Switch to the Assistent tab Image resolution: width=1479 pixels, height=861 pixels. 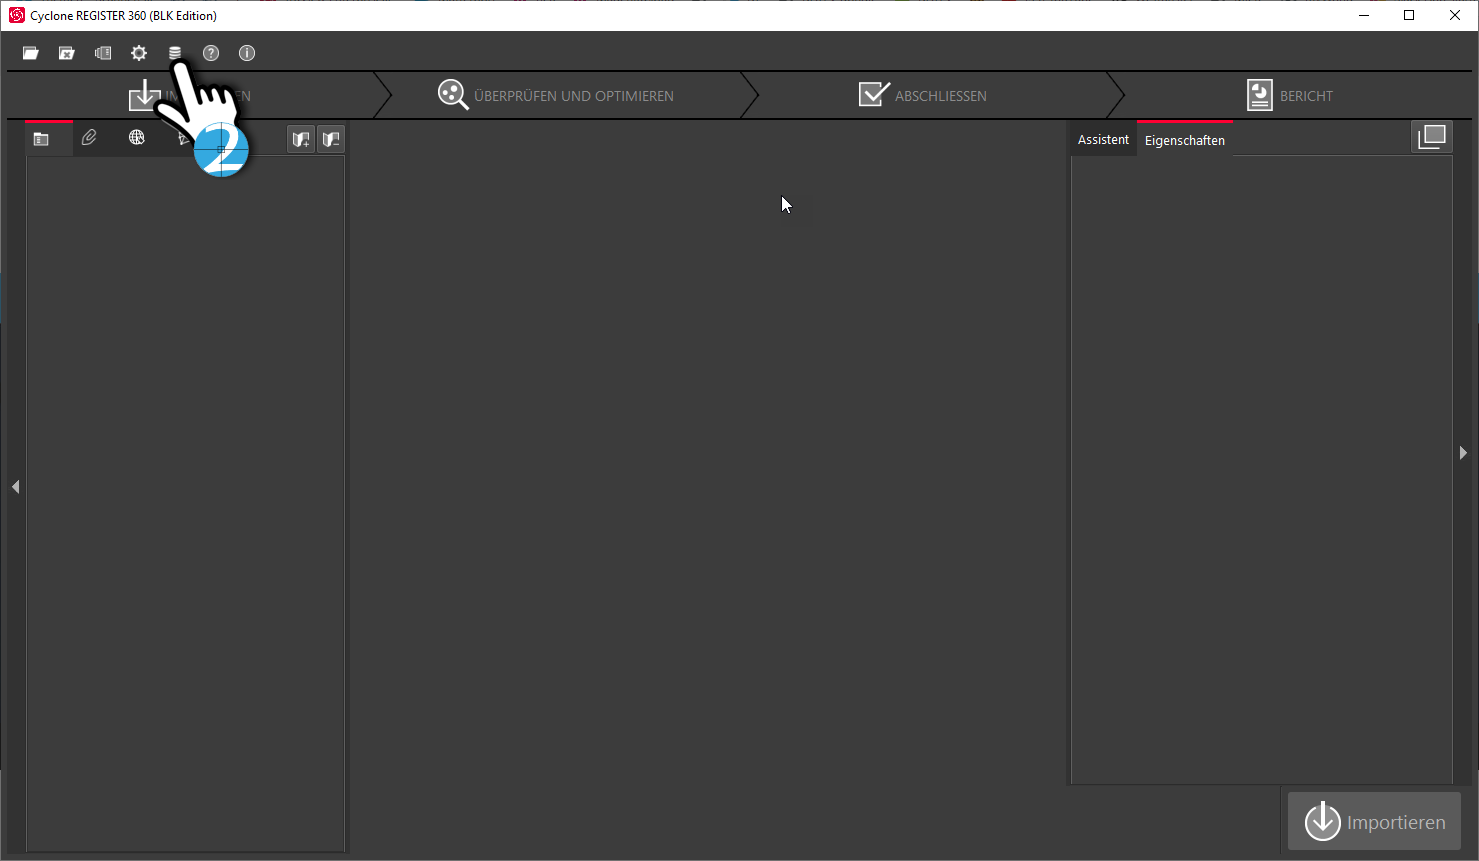click(x=1103, y=140)
